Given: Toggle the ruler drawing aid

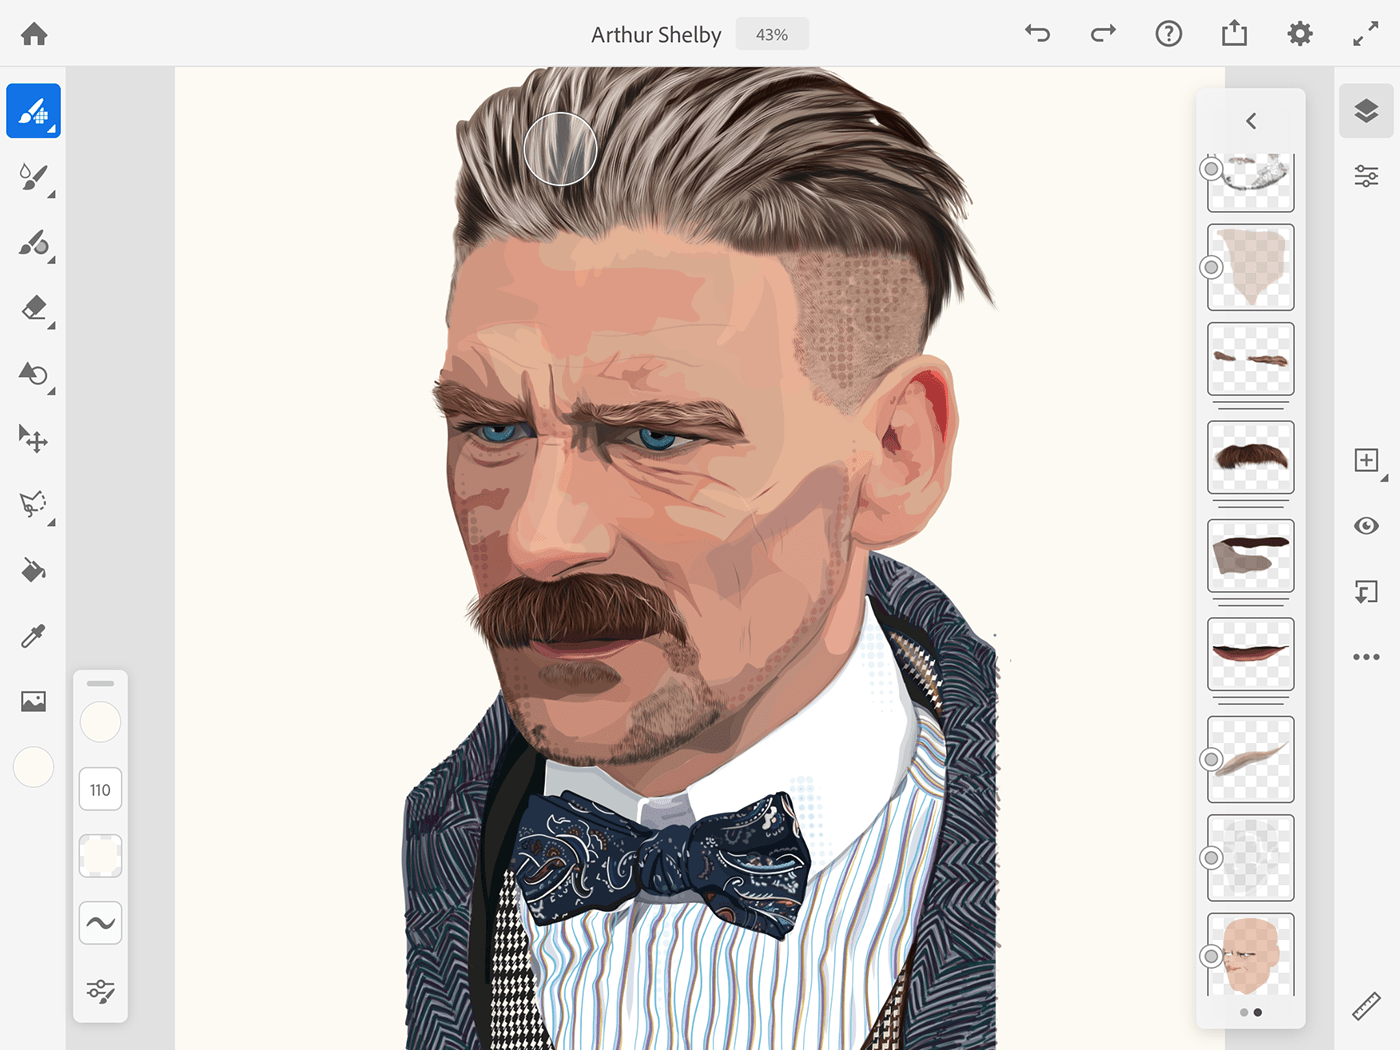Looking at the screenshot, I should [1366, 1006].
